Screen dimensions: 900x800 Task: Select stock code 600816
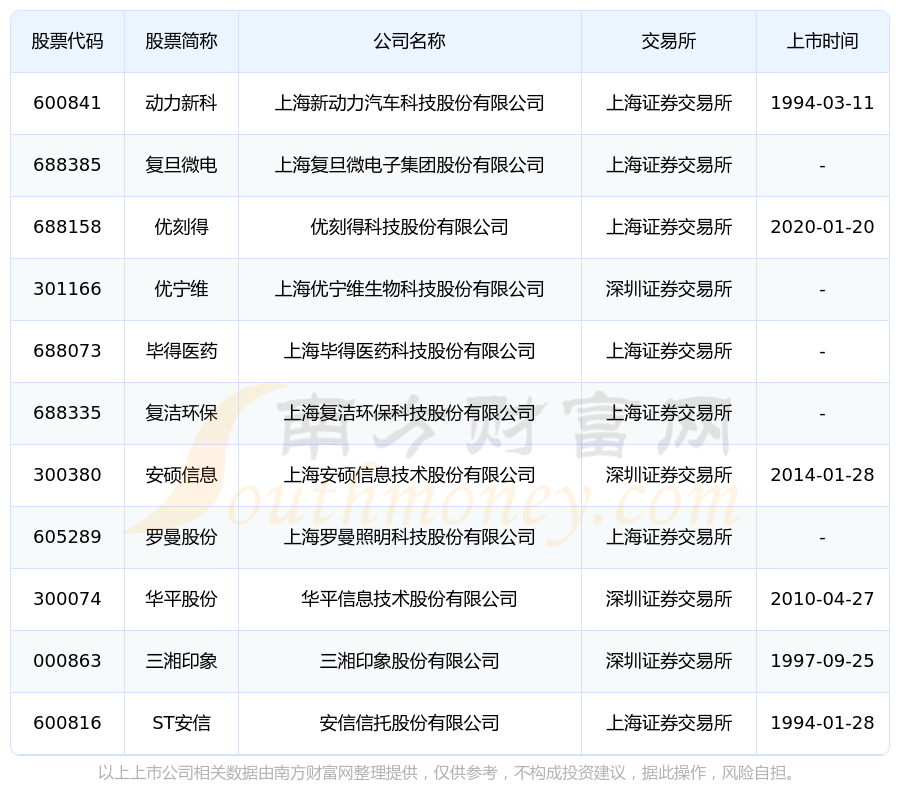point(67,723)
